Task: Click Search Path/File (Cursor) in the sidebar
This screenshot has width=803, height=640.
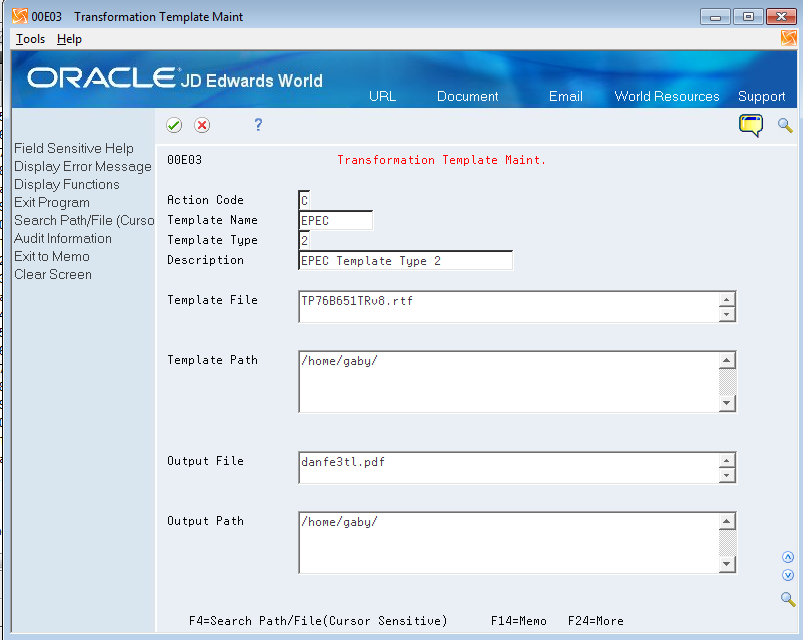Action: tap(84, 221)
